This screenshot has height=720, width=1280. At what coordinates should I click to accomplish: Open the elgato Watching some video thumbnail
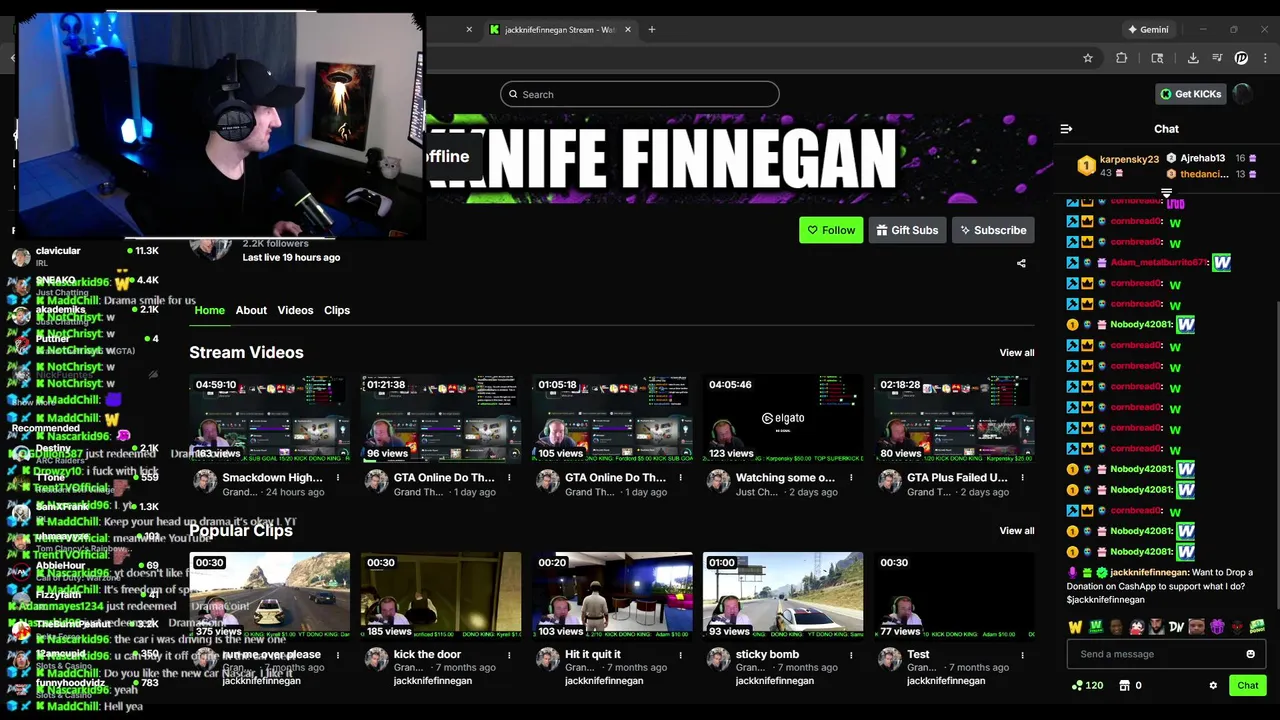coord(783,419)
